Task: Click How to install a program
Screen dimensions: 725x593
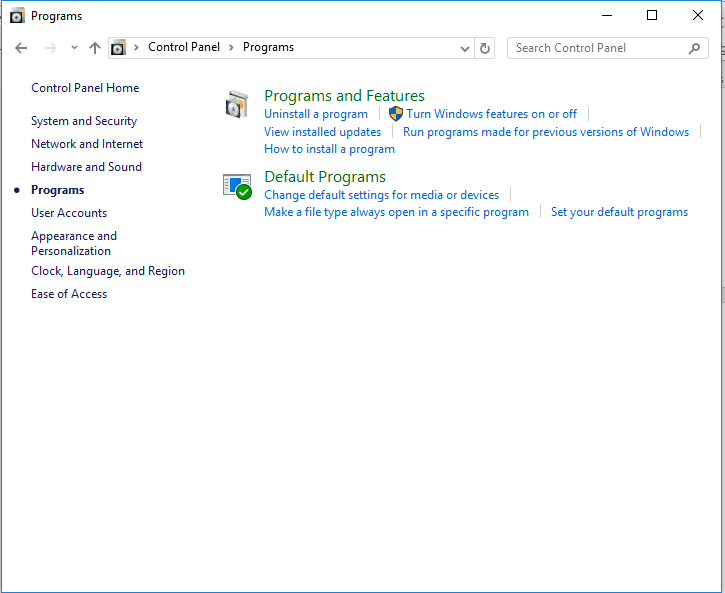Action: 329,149
